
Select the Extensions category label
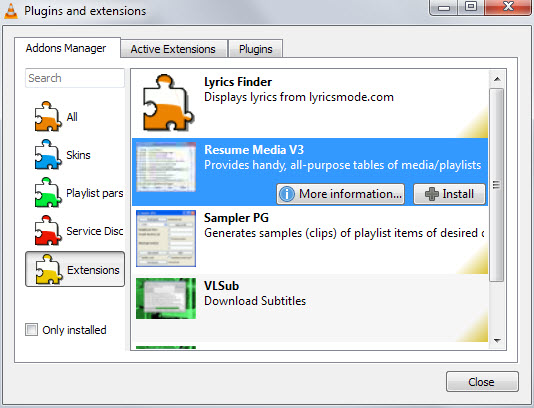tap(93, 270)
